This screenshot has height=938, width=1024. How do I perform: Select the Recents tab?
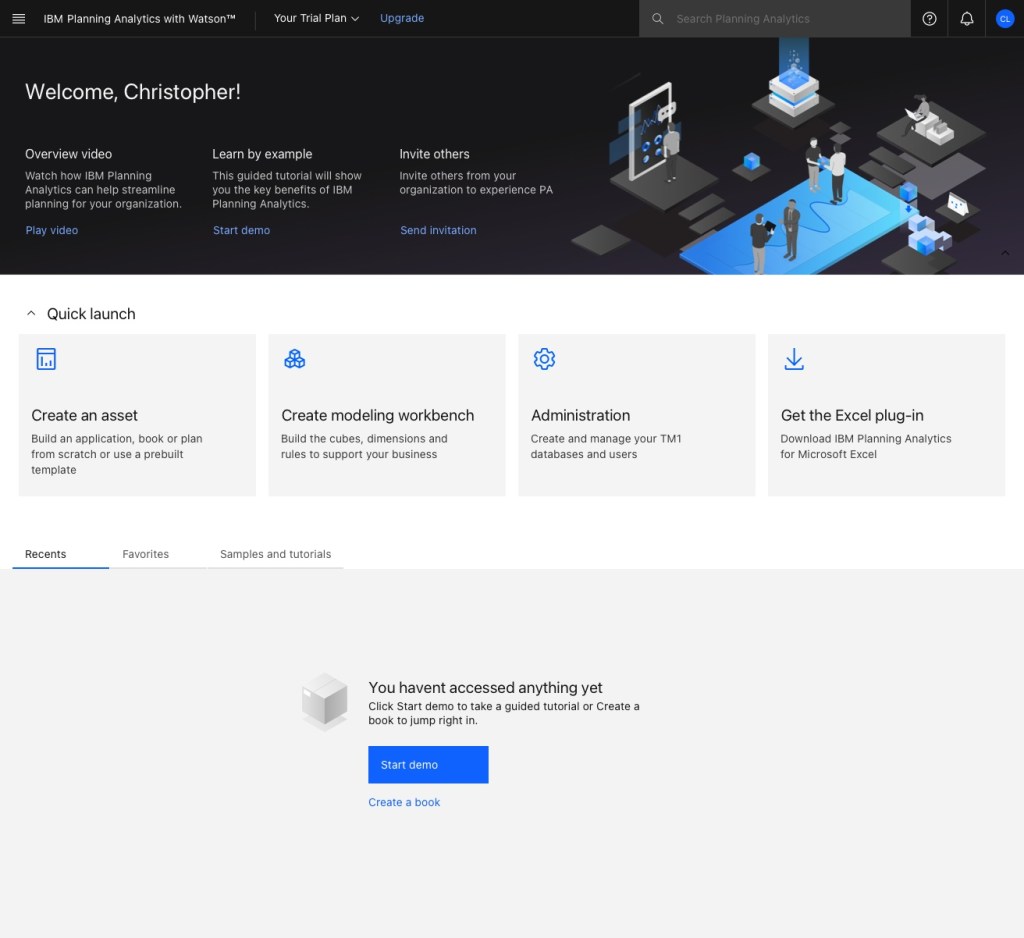point(46,554)
